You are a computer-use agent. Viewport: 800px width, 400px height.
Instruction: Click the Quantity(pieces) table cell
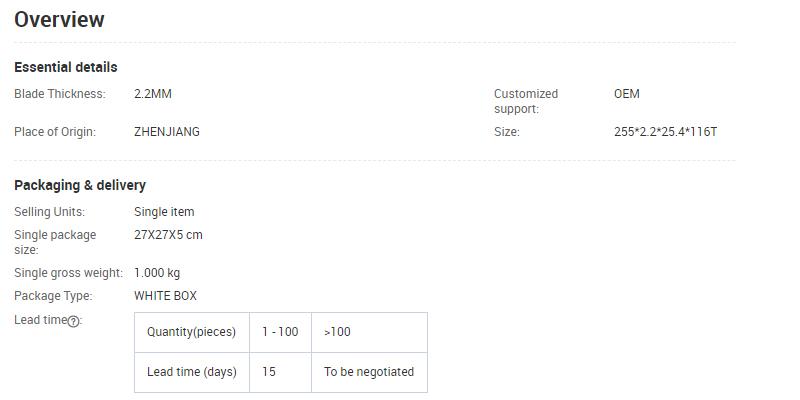[191, 332]
